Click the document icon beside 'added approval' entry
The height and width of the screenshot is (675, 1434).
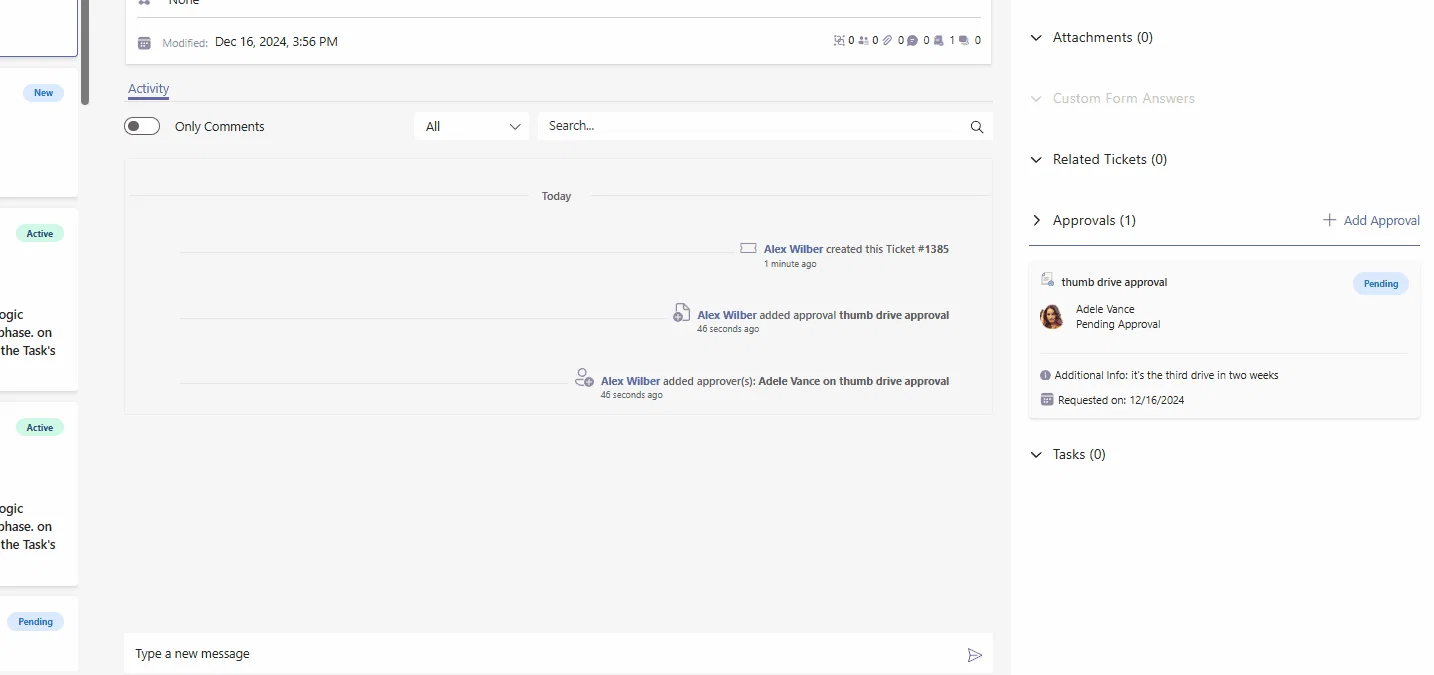681,313
